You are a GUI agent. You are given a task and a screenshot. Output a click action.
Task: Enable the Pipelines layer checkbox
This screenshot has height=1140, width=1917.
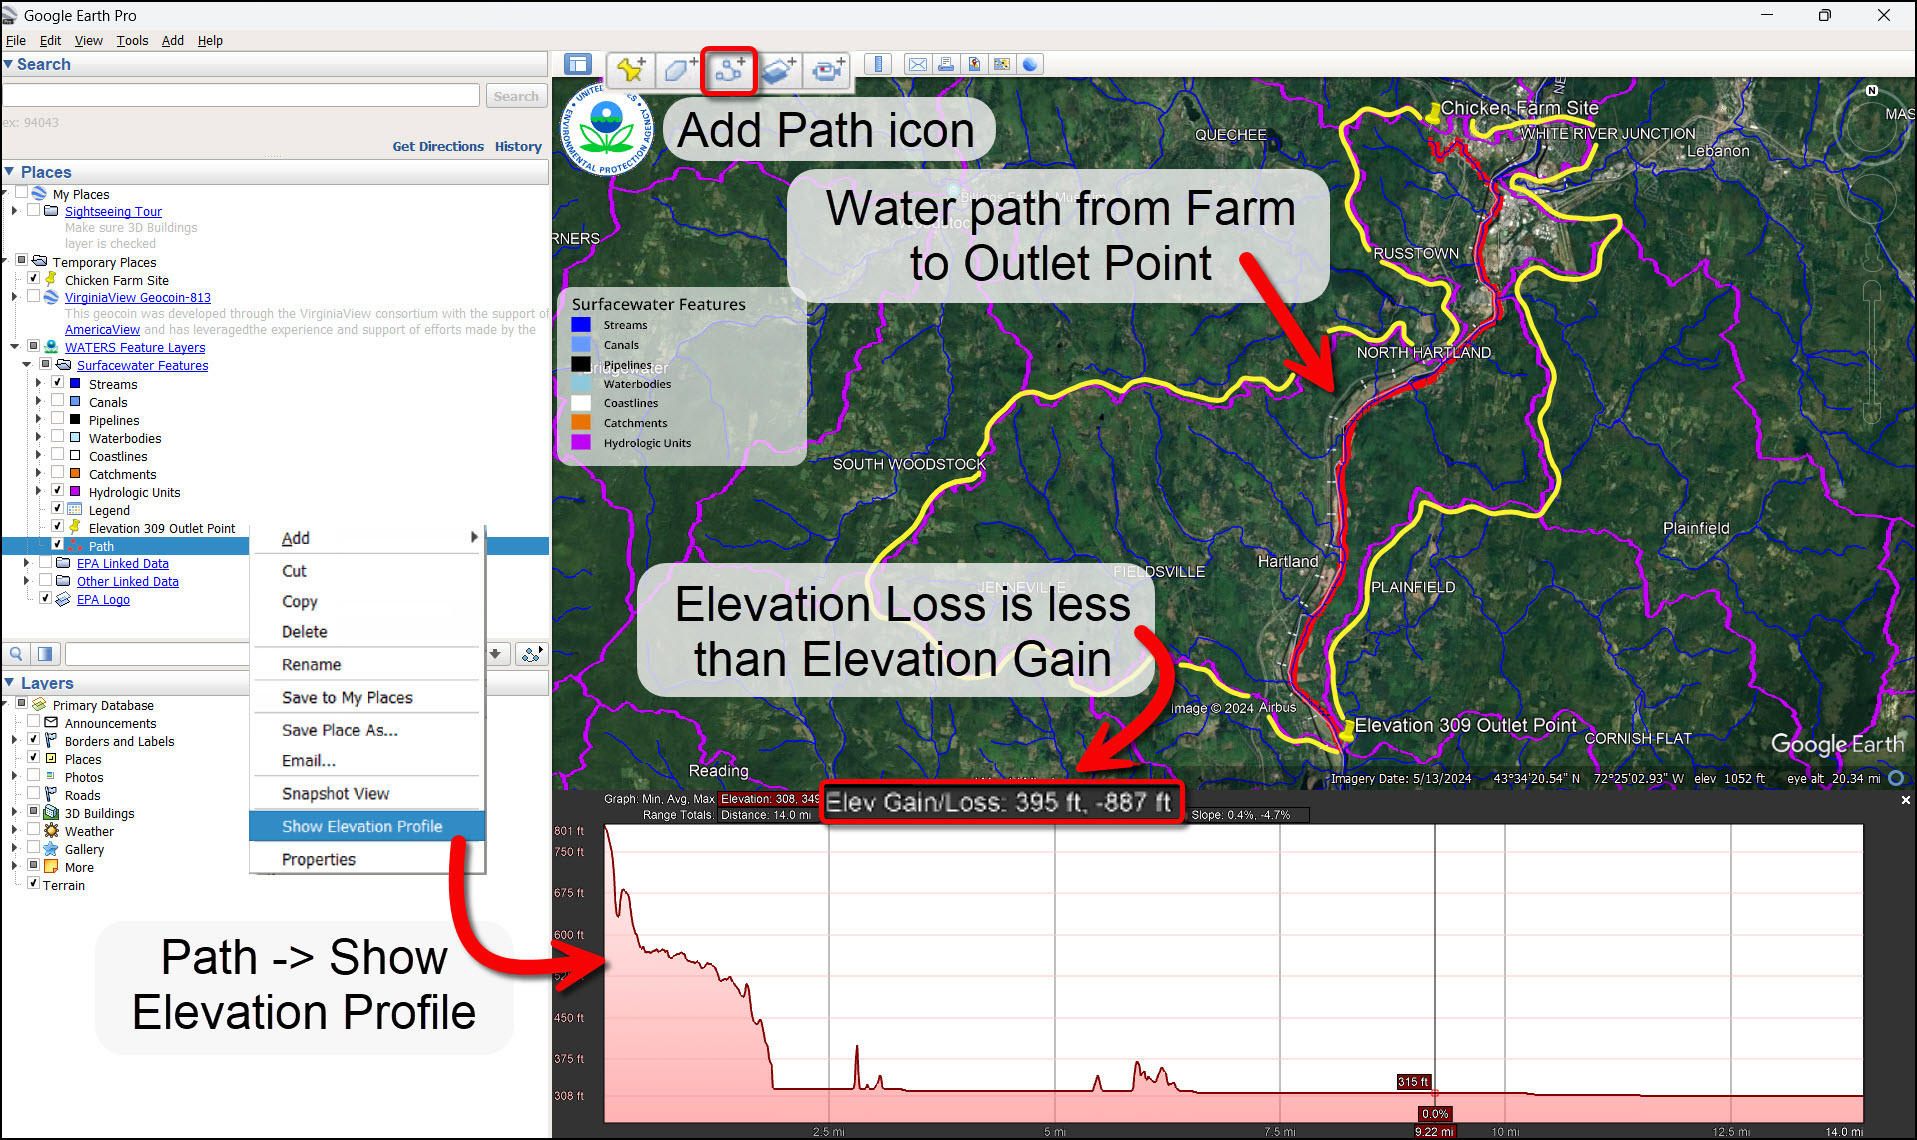(58, 419)
